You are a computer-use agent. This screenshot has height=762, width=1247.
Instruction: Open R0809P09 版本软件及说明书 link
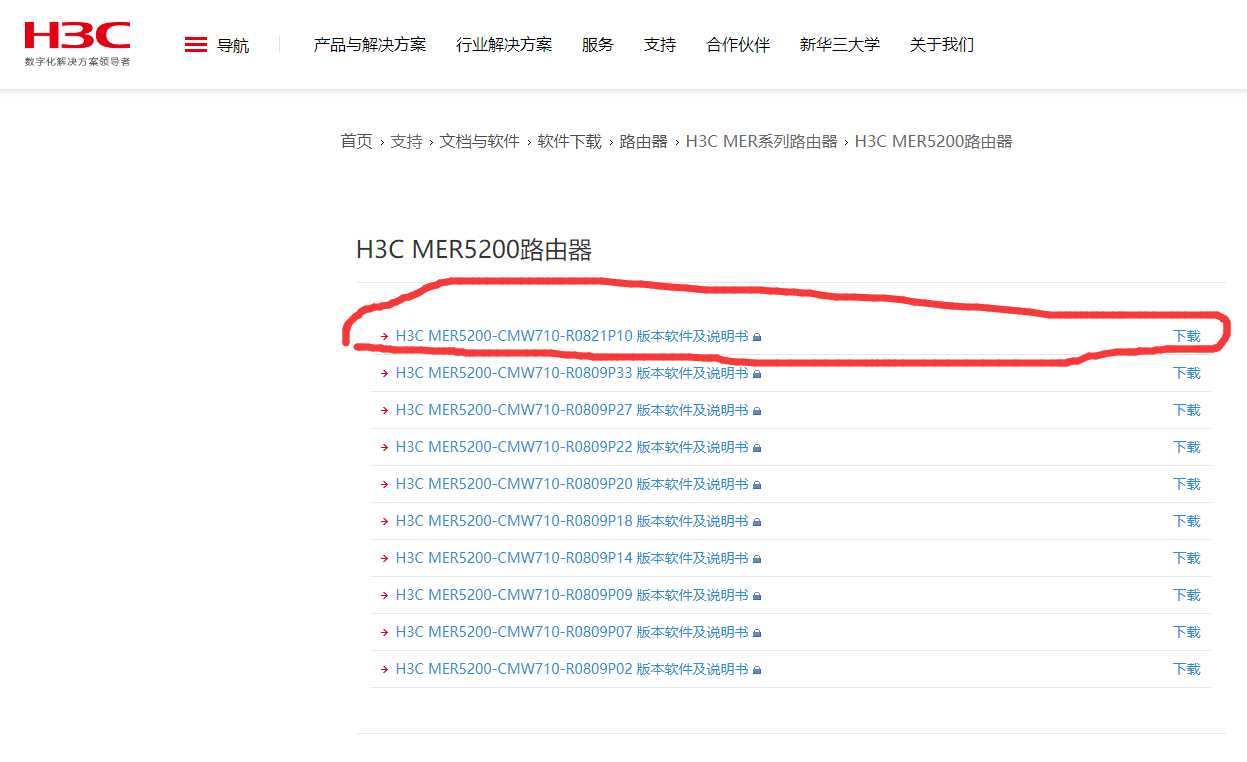(572, 595)
